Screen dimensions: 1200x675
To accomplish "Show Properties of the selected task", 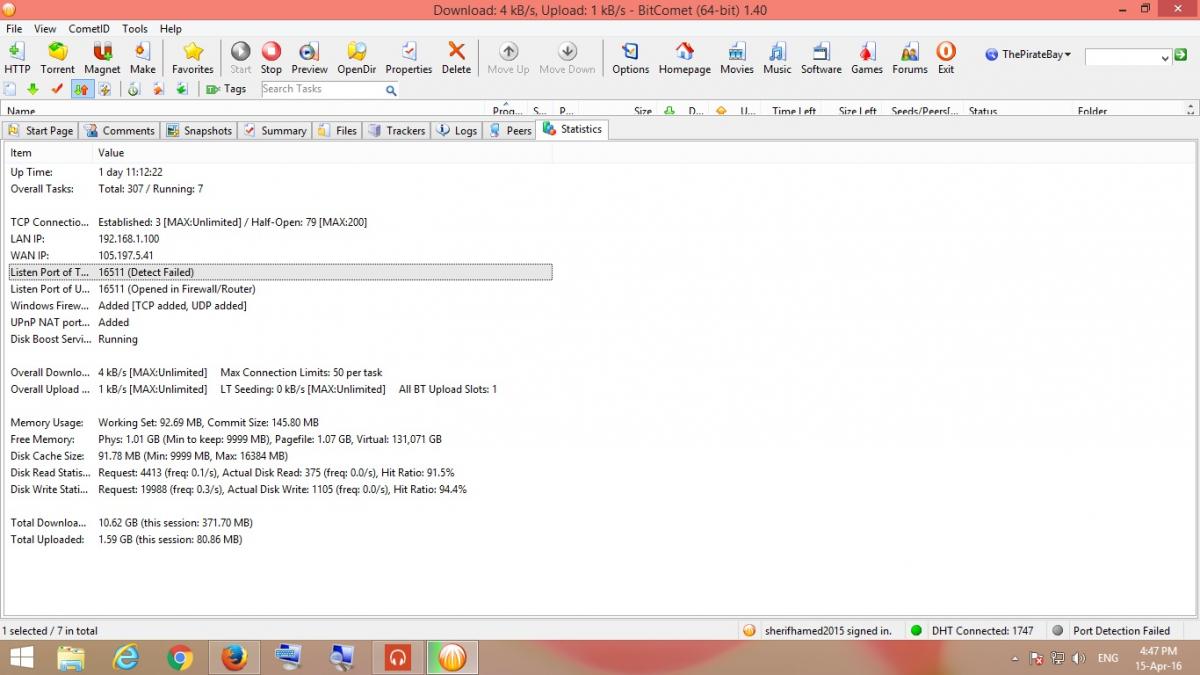I will tap(409, 58).
